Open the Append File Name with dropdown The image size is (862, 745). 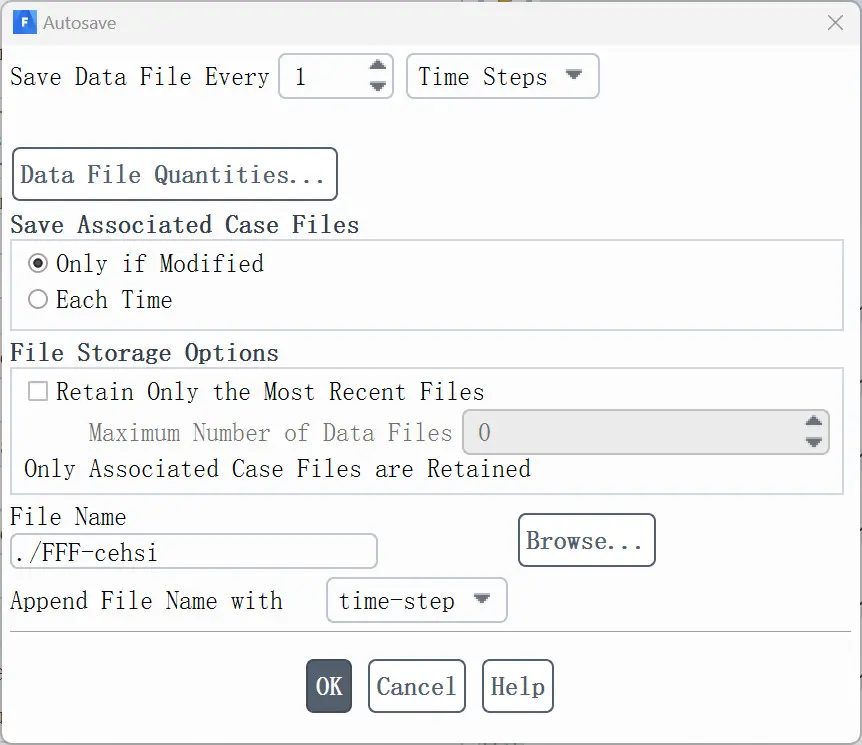point(417,600)
